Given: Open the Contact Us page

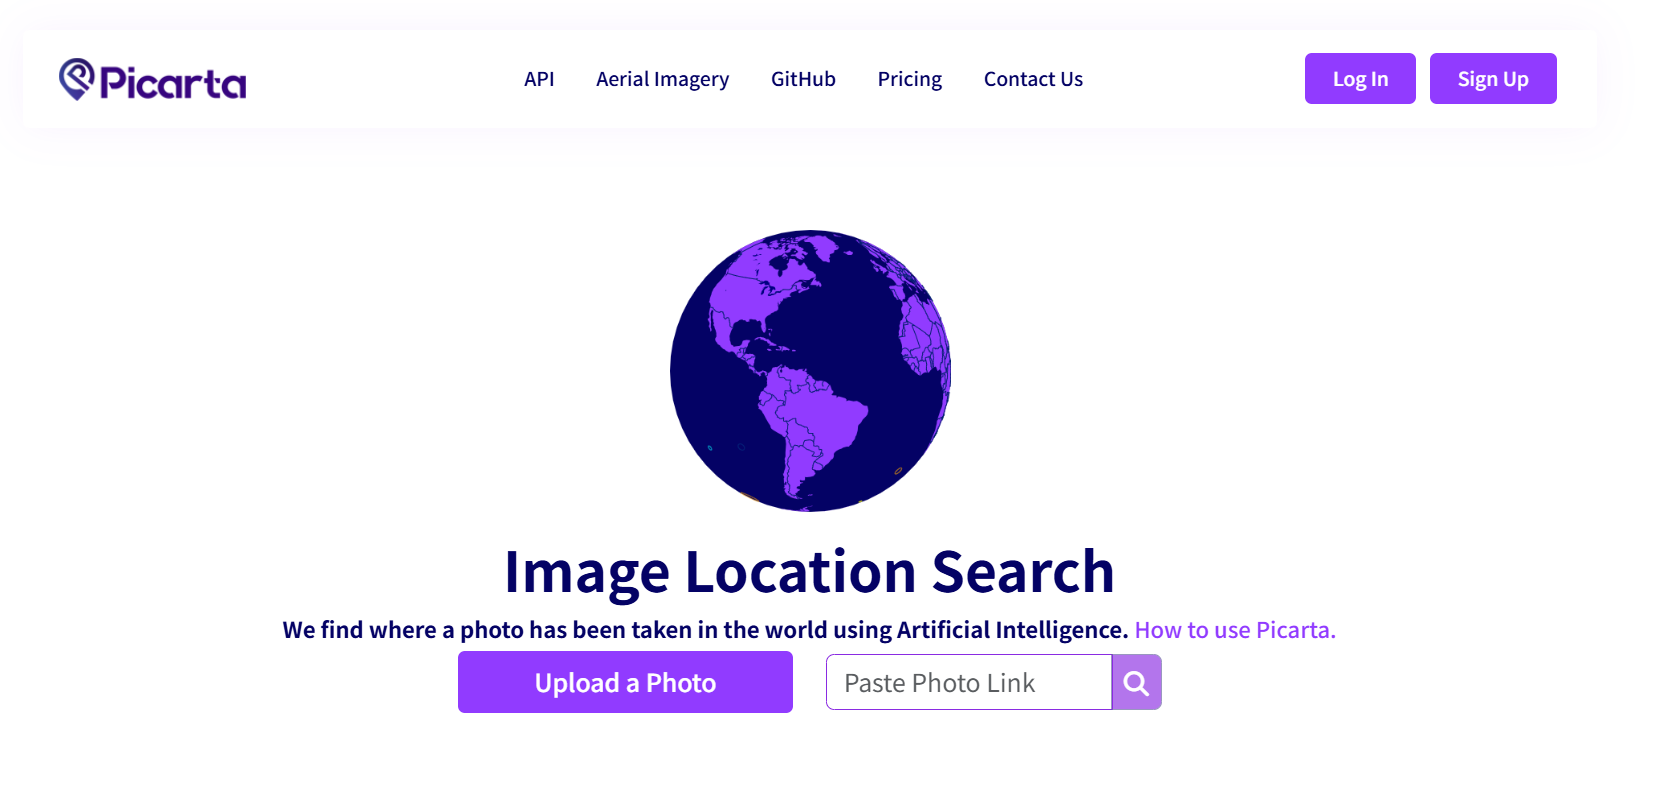Looking at the screenshot, I should coord(1033,79).
